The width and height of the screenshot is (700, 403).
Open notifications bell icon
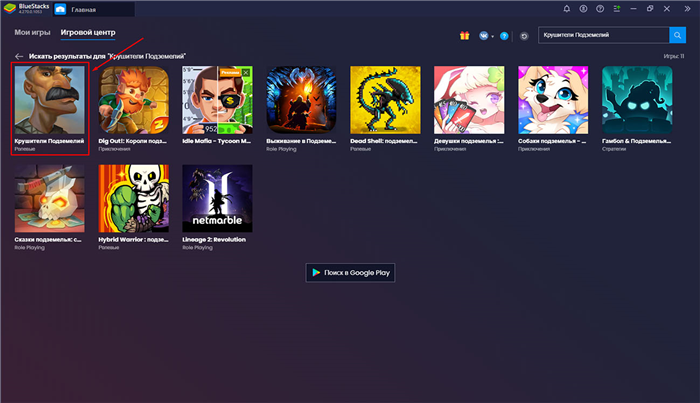click(x=567, y=8)
